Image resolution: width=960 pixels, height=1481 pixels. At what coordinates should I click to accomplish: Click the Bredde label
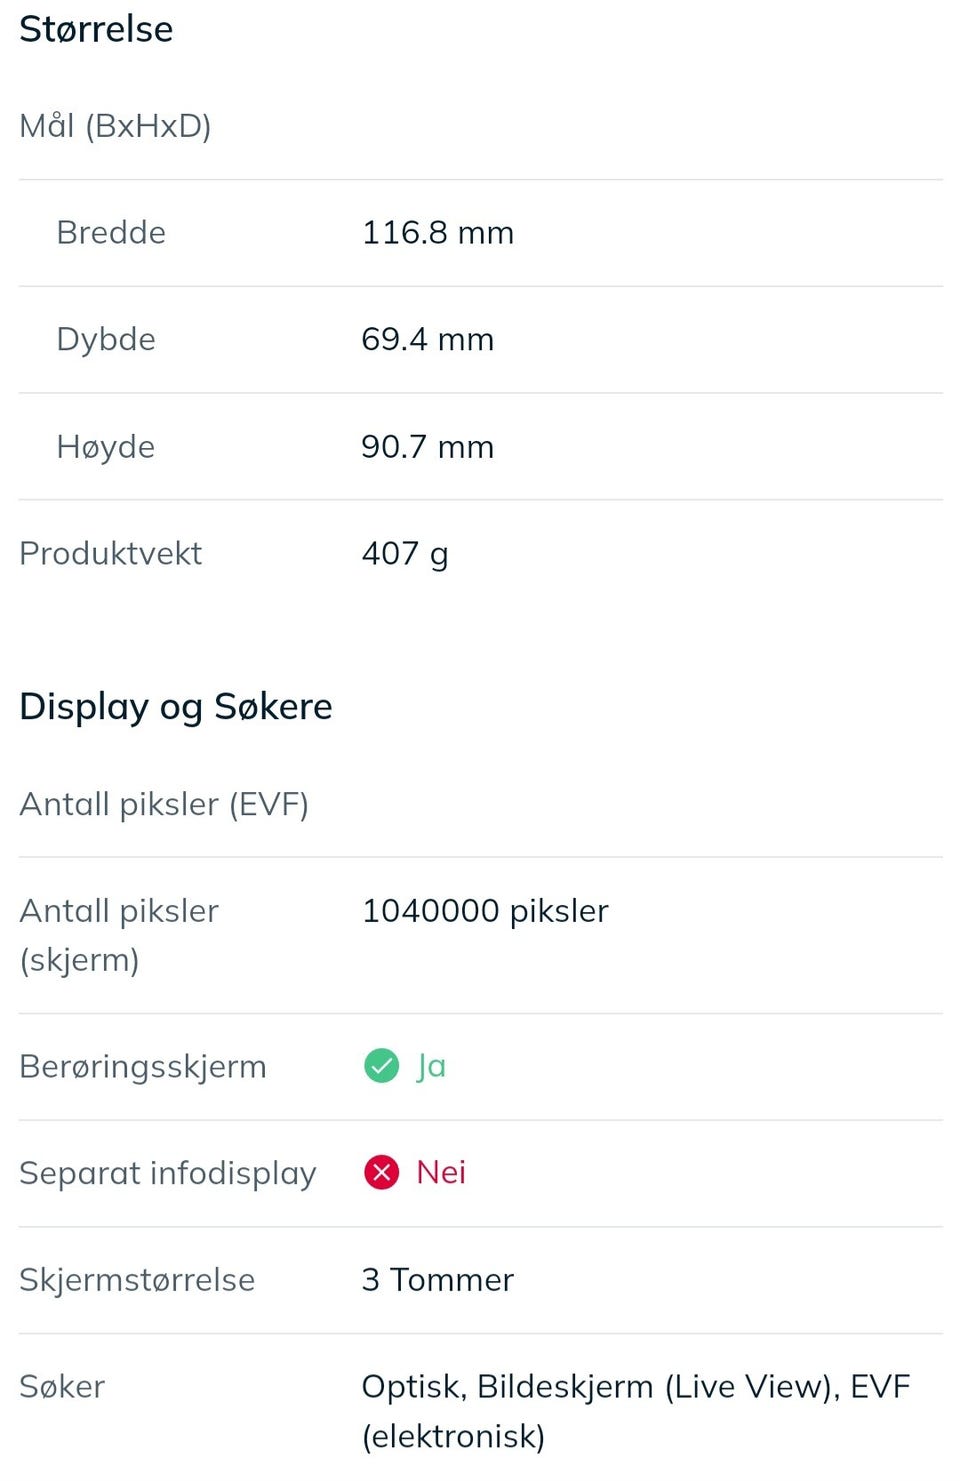(x=111, y=232)
